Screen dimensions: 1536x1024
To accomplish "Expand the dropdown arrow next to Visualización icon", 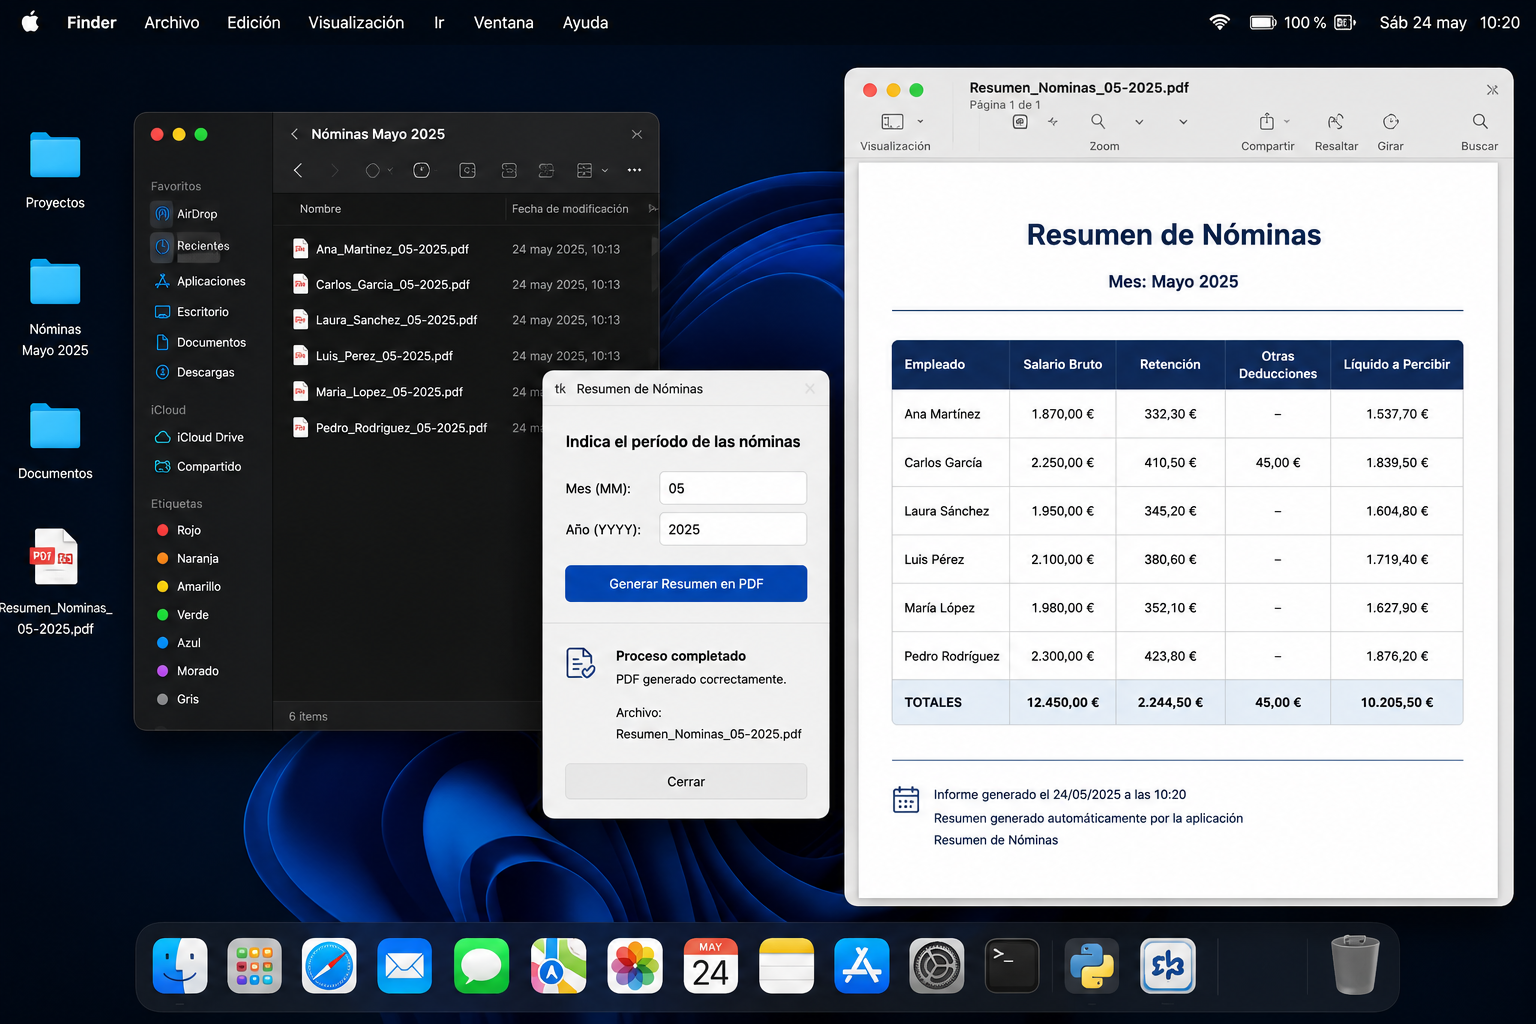I will [920, 122].
